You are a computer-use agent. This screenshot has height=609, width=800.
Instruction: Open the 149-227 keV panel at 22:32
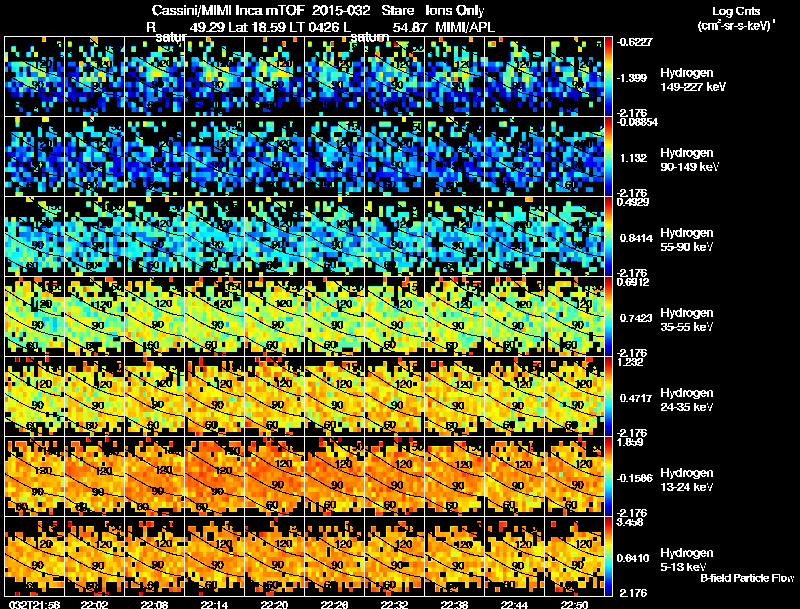coord(395,77)
